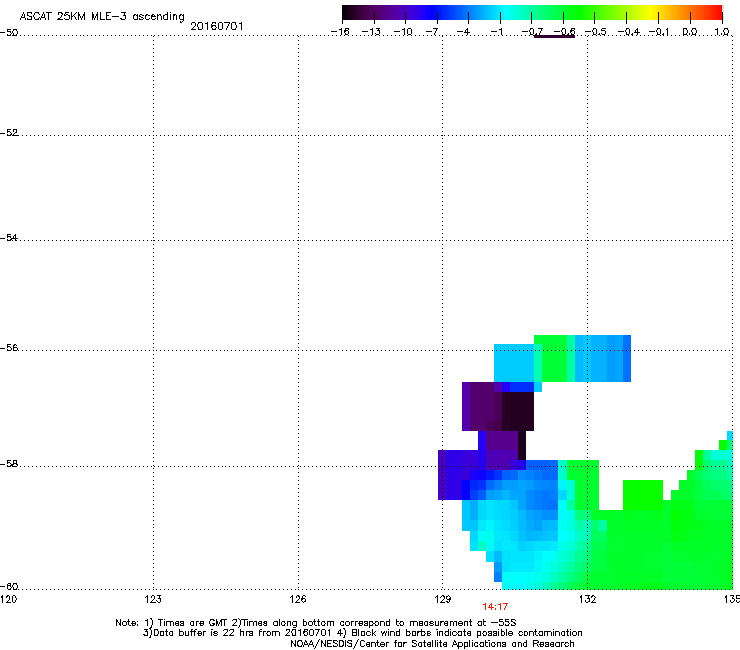Viewport: 740px width, 650px height.
Task: Click the 1.0 color scale label
Action: (x=722, y=32)
